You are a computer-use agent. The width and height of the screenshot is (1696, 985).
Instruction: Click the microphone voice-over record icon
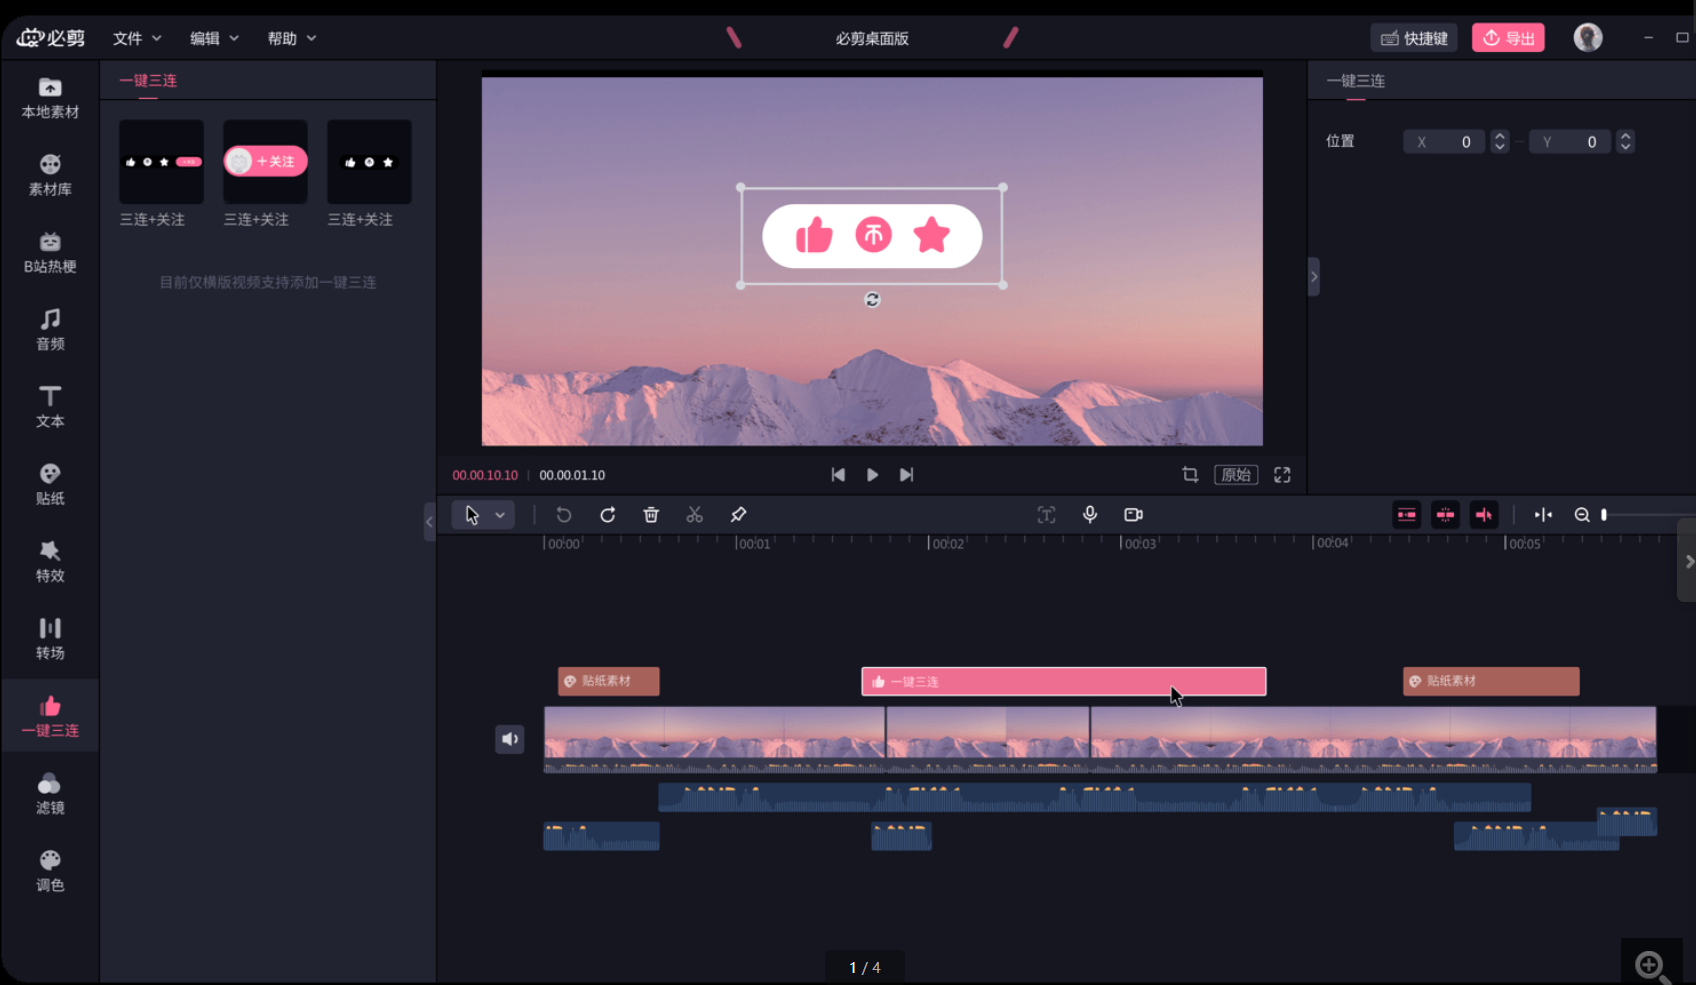[x=1090, y=514]
